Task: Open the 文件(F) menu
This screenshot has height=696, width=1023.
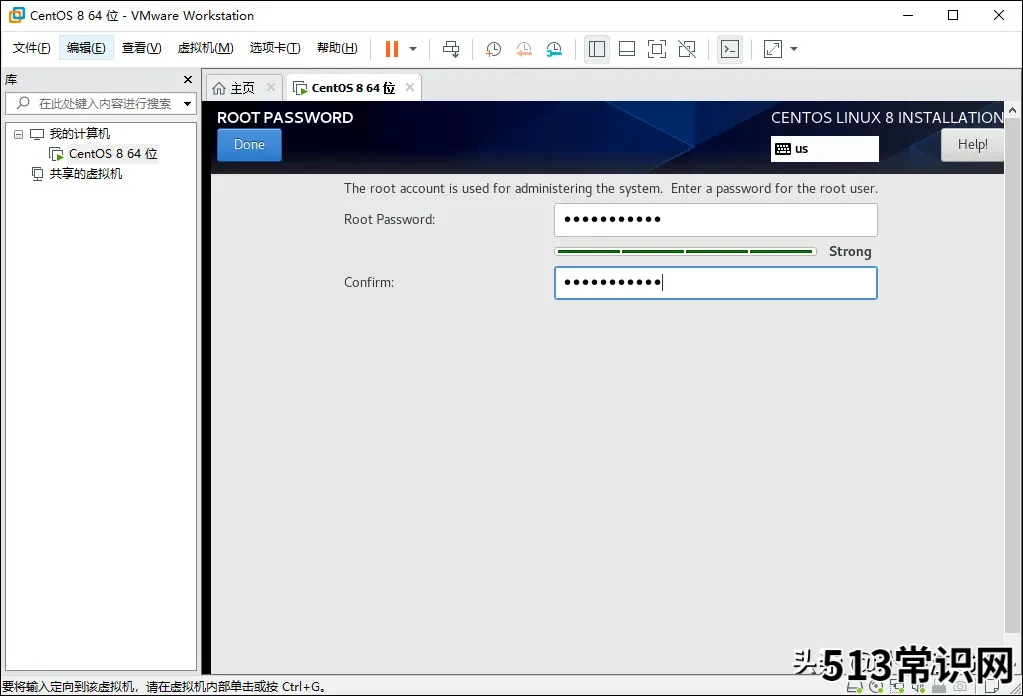Action: pos(31,48)
